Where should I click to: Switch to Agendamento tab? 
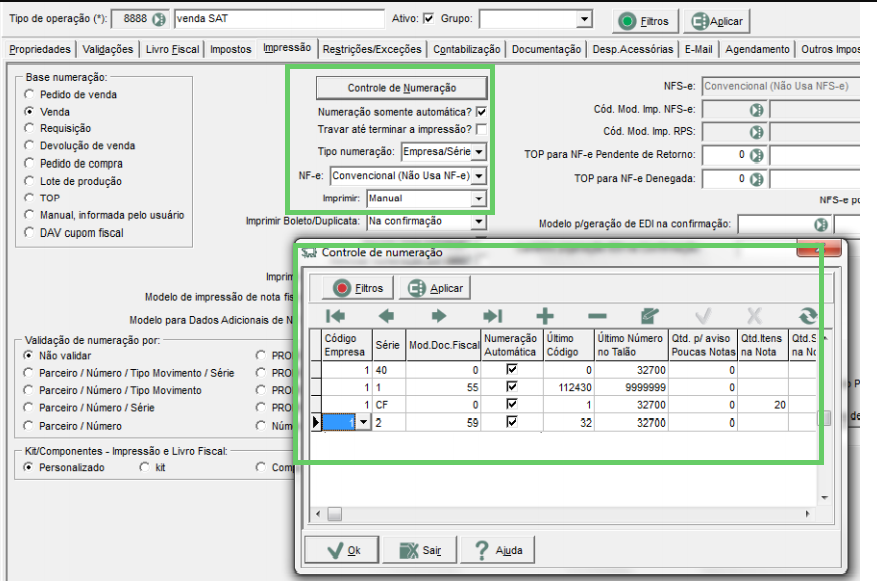coord(757,49)
